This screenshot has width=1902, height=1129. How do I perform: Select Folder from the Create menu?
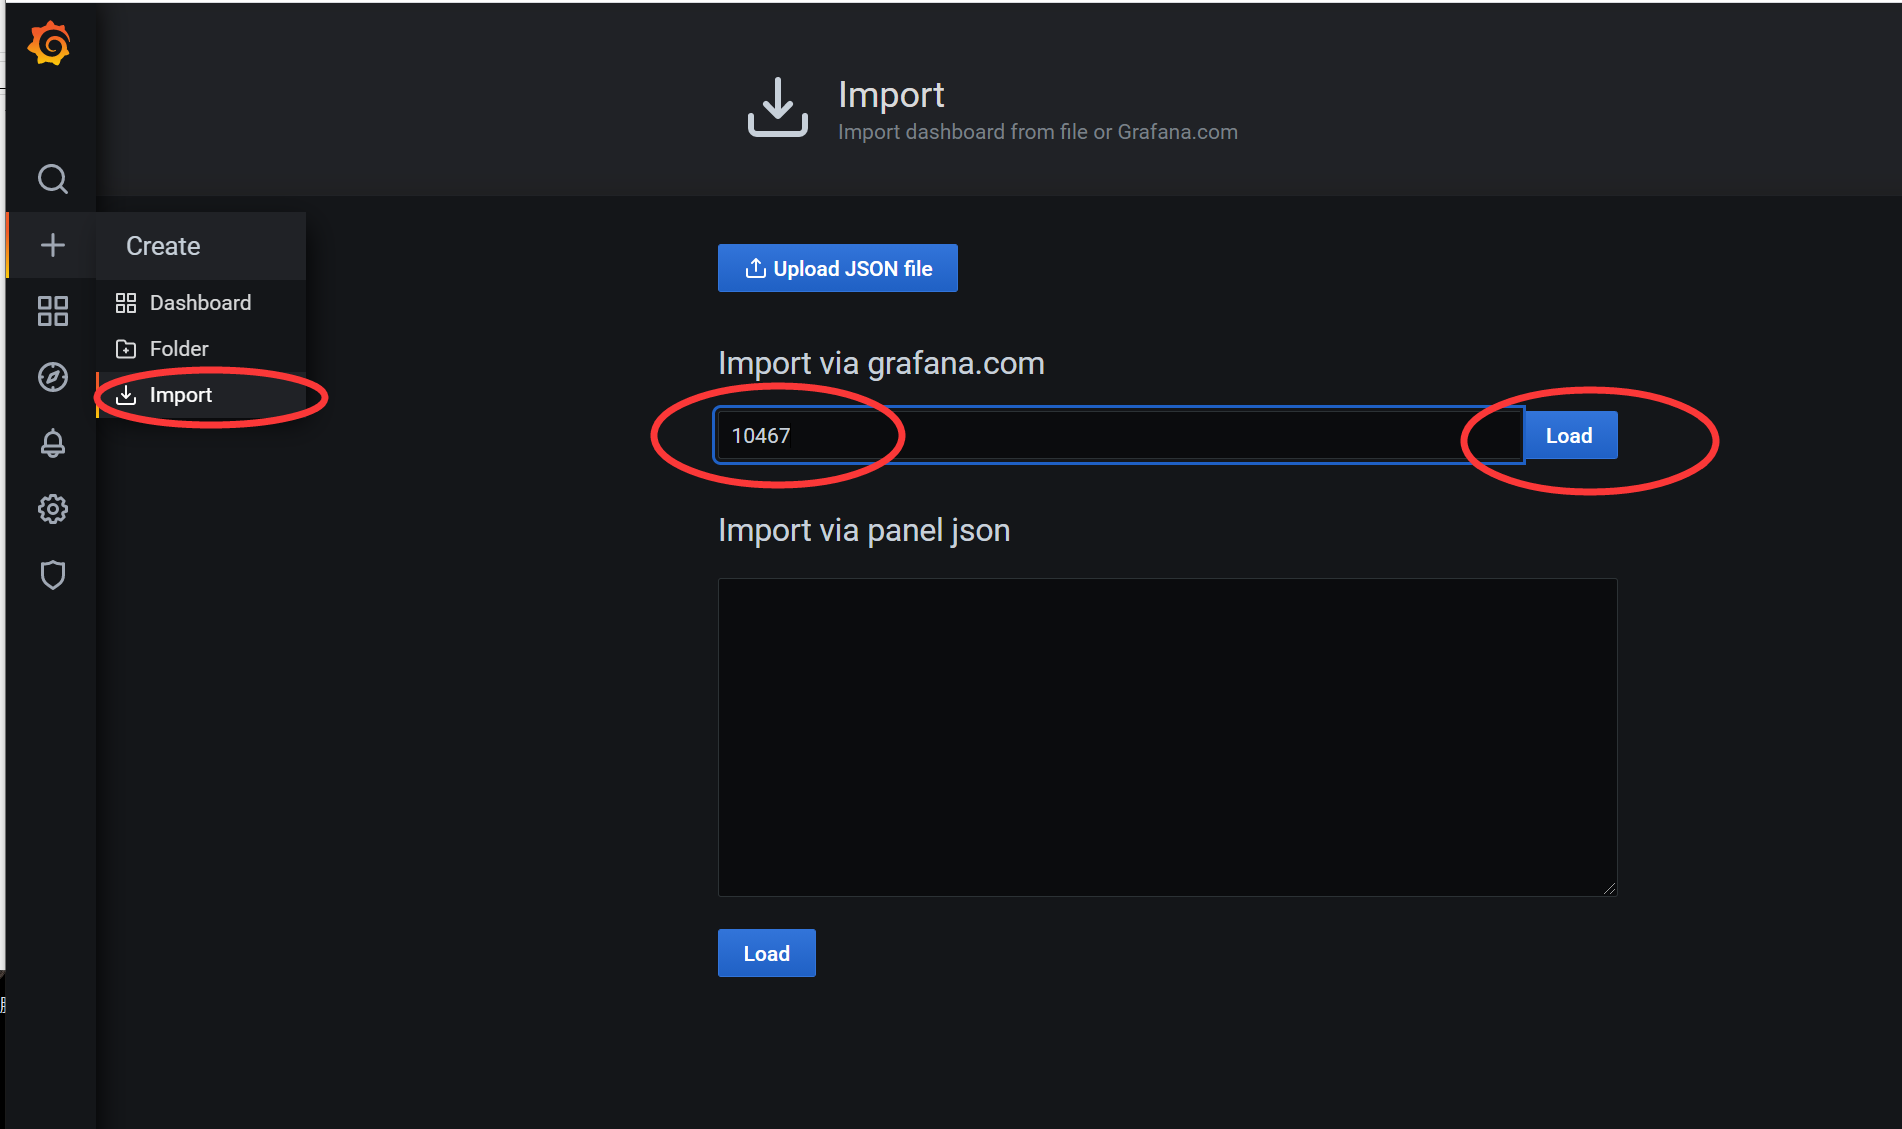(201, 349)
